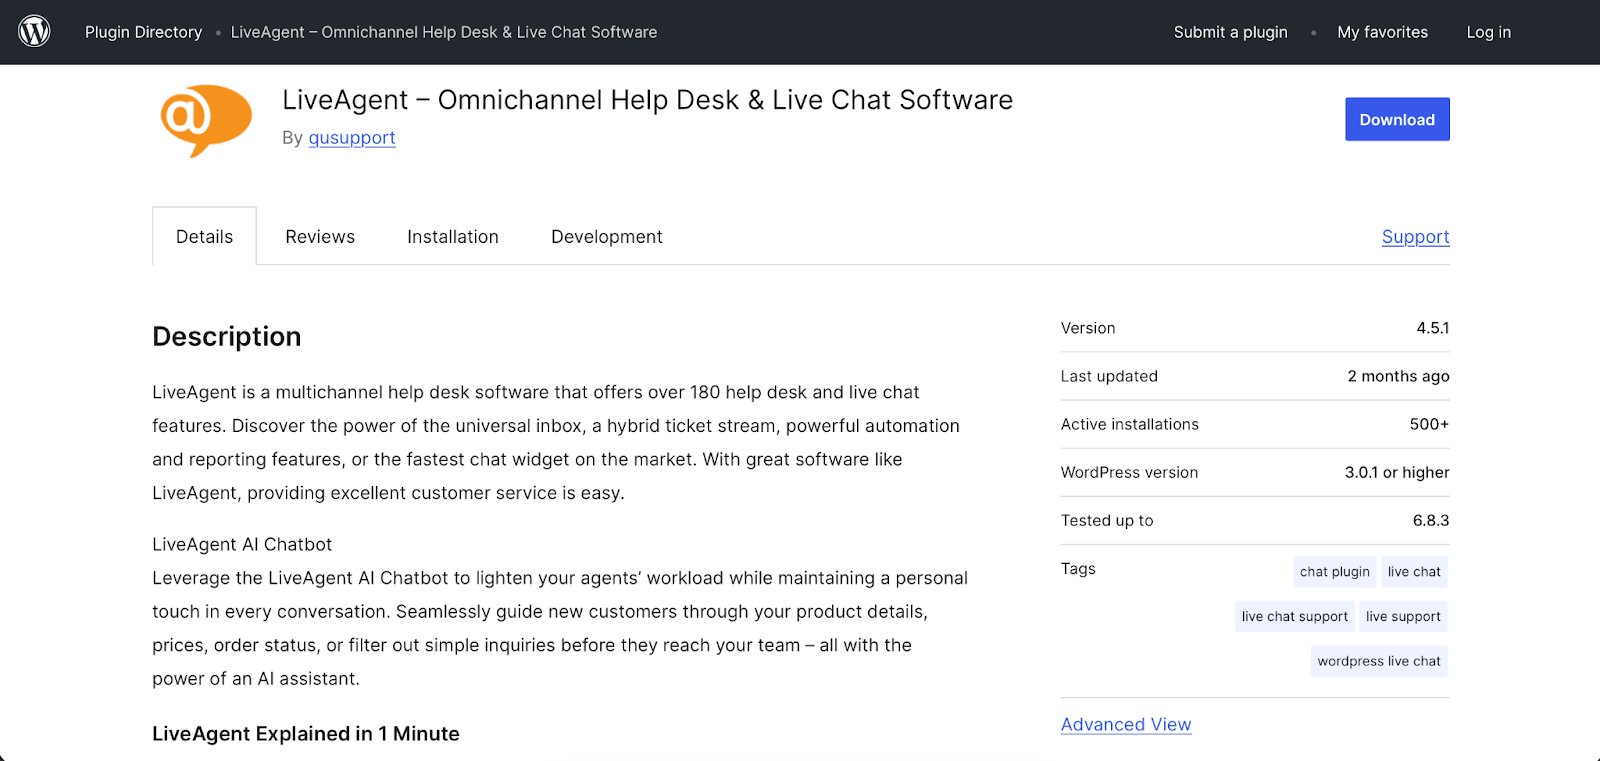Click the wordpress live chat tag
Viewport: 1600px width, 761px height.
1379,661
